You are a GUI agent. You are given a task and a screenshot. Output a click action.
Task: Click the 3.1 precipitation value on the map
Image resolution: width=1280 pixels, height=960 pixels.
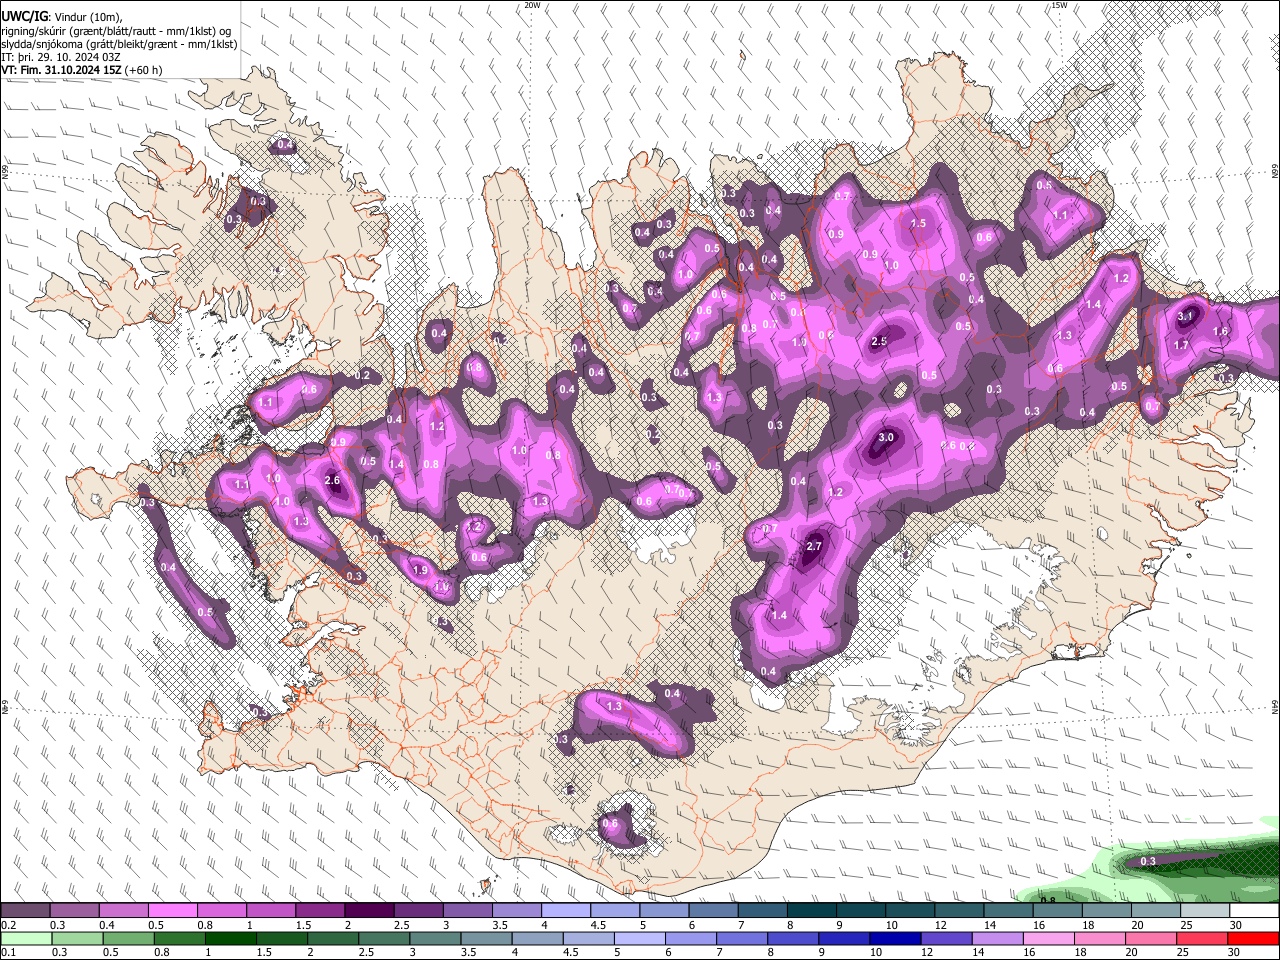click(x=1187, y=316)
